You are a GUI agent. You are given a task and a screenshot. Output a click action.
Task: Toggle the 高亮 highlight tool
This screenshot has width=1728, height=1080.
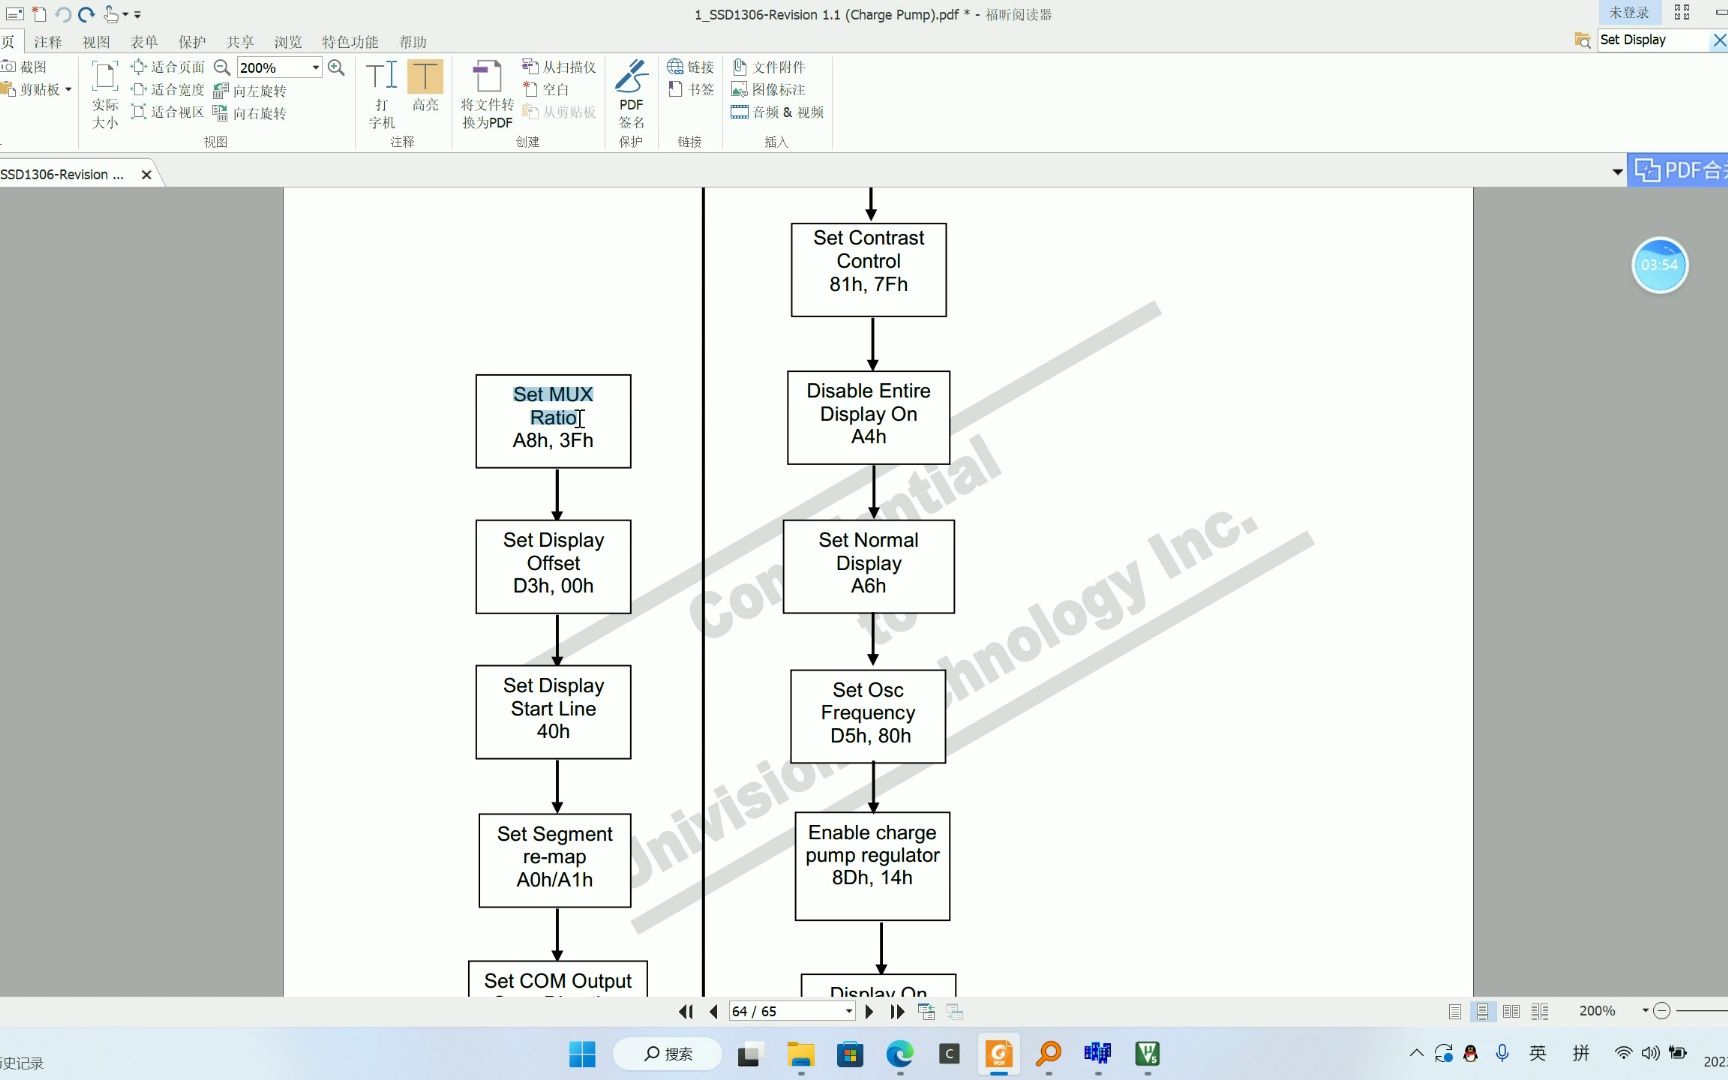425,86
